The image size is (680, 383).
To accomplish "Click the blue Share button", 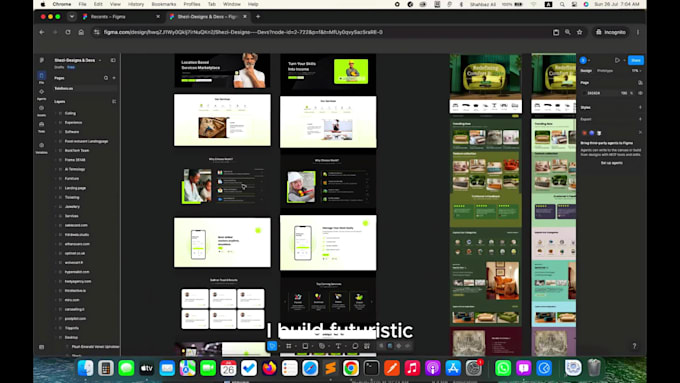I will [636, 60].
